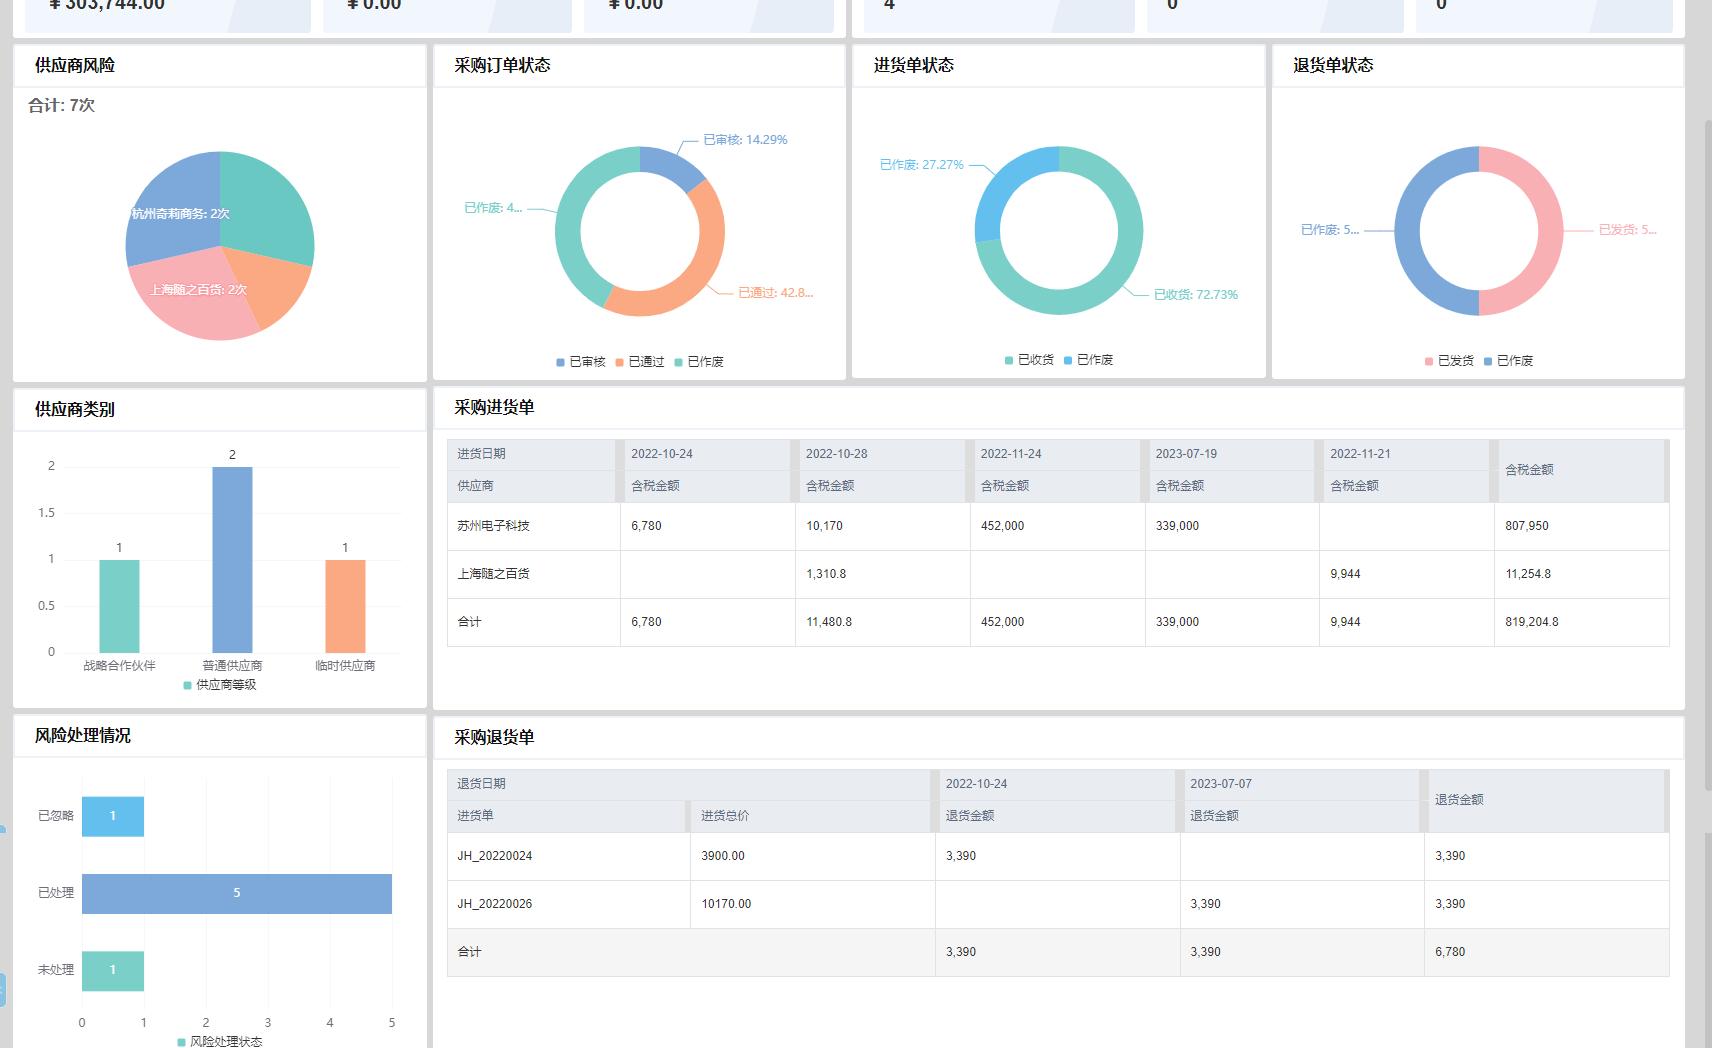Image resolution: width=1712 pixels, height=1048 pixels.
Task: Click the 合计: 7次 summary text
Action: [x=61, y=105]
